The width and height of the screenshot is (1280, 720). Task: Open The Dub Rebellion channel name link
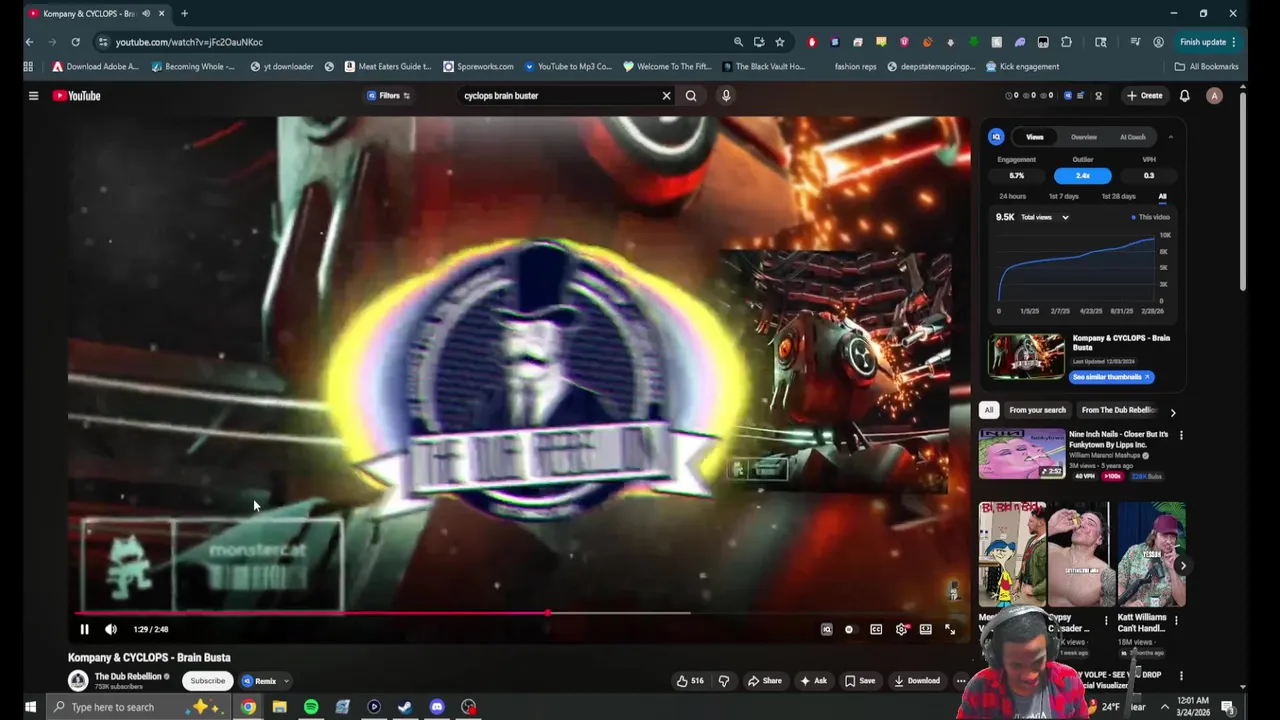pyautogui.click(x=128, y=676)
